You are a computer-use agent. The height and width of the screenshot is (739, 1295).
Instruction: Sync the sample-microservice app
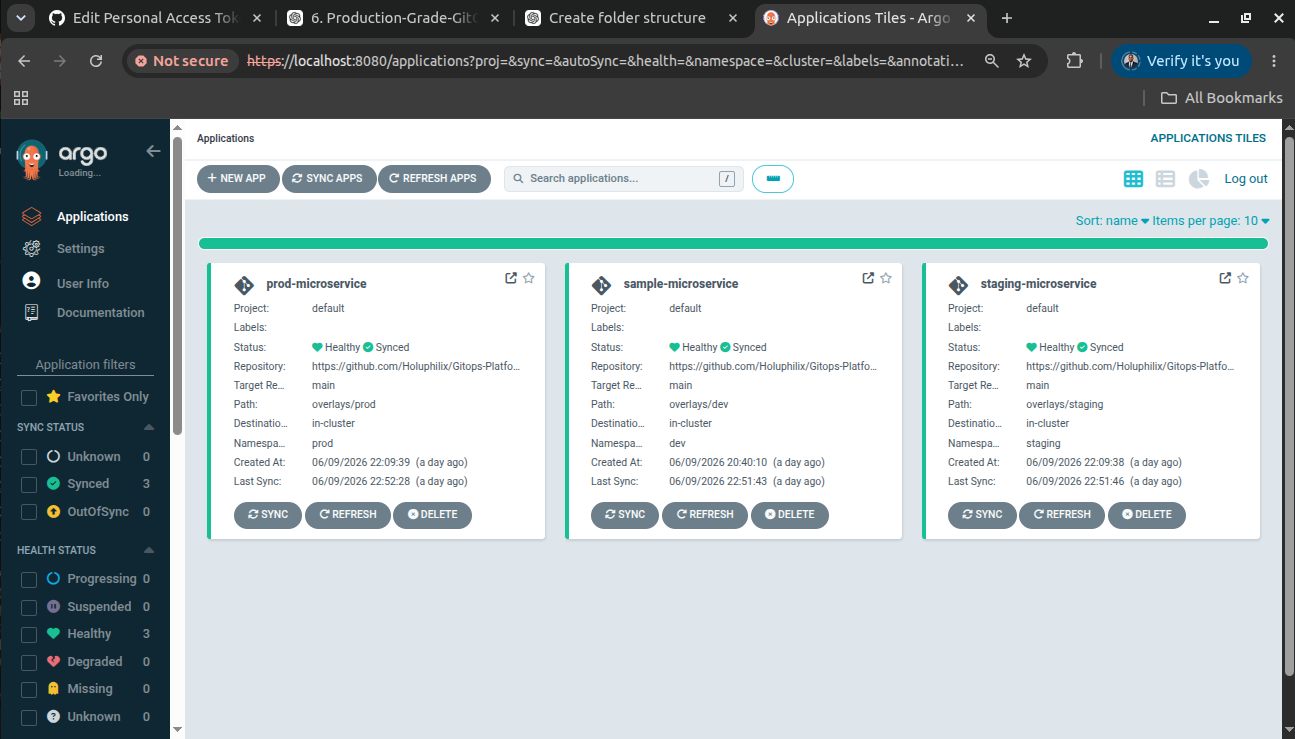click(624, 515)
